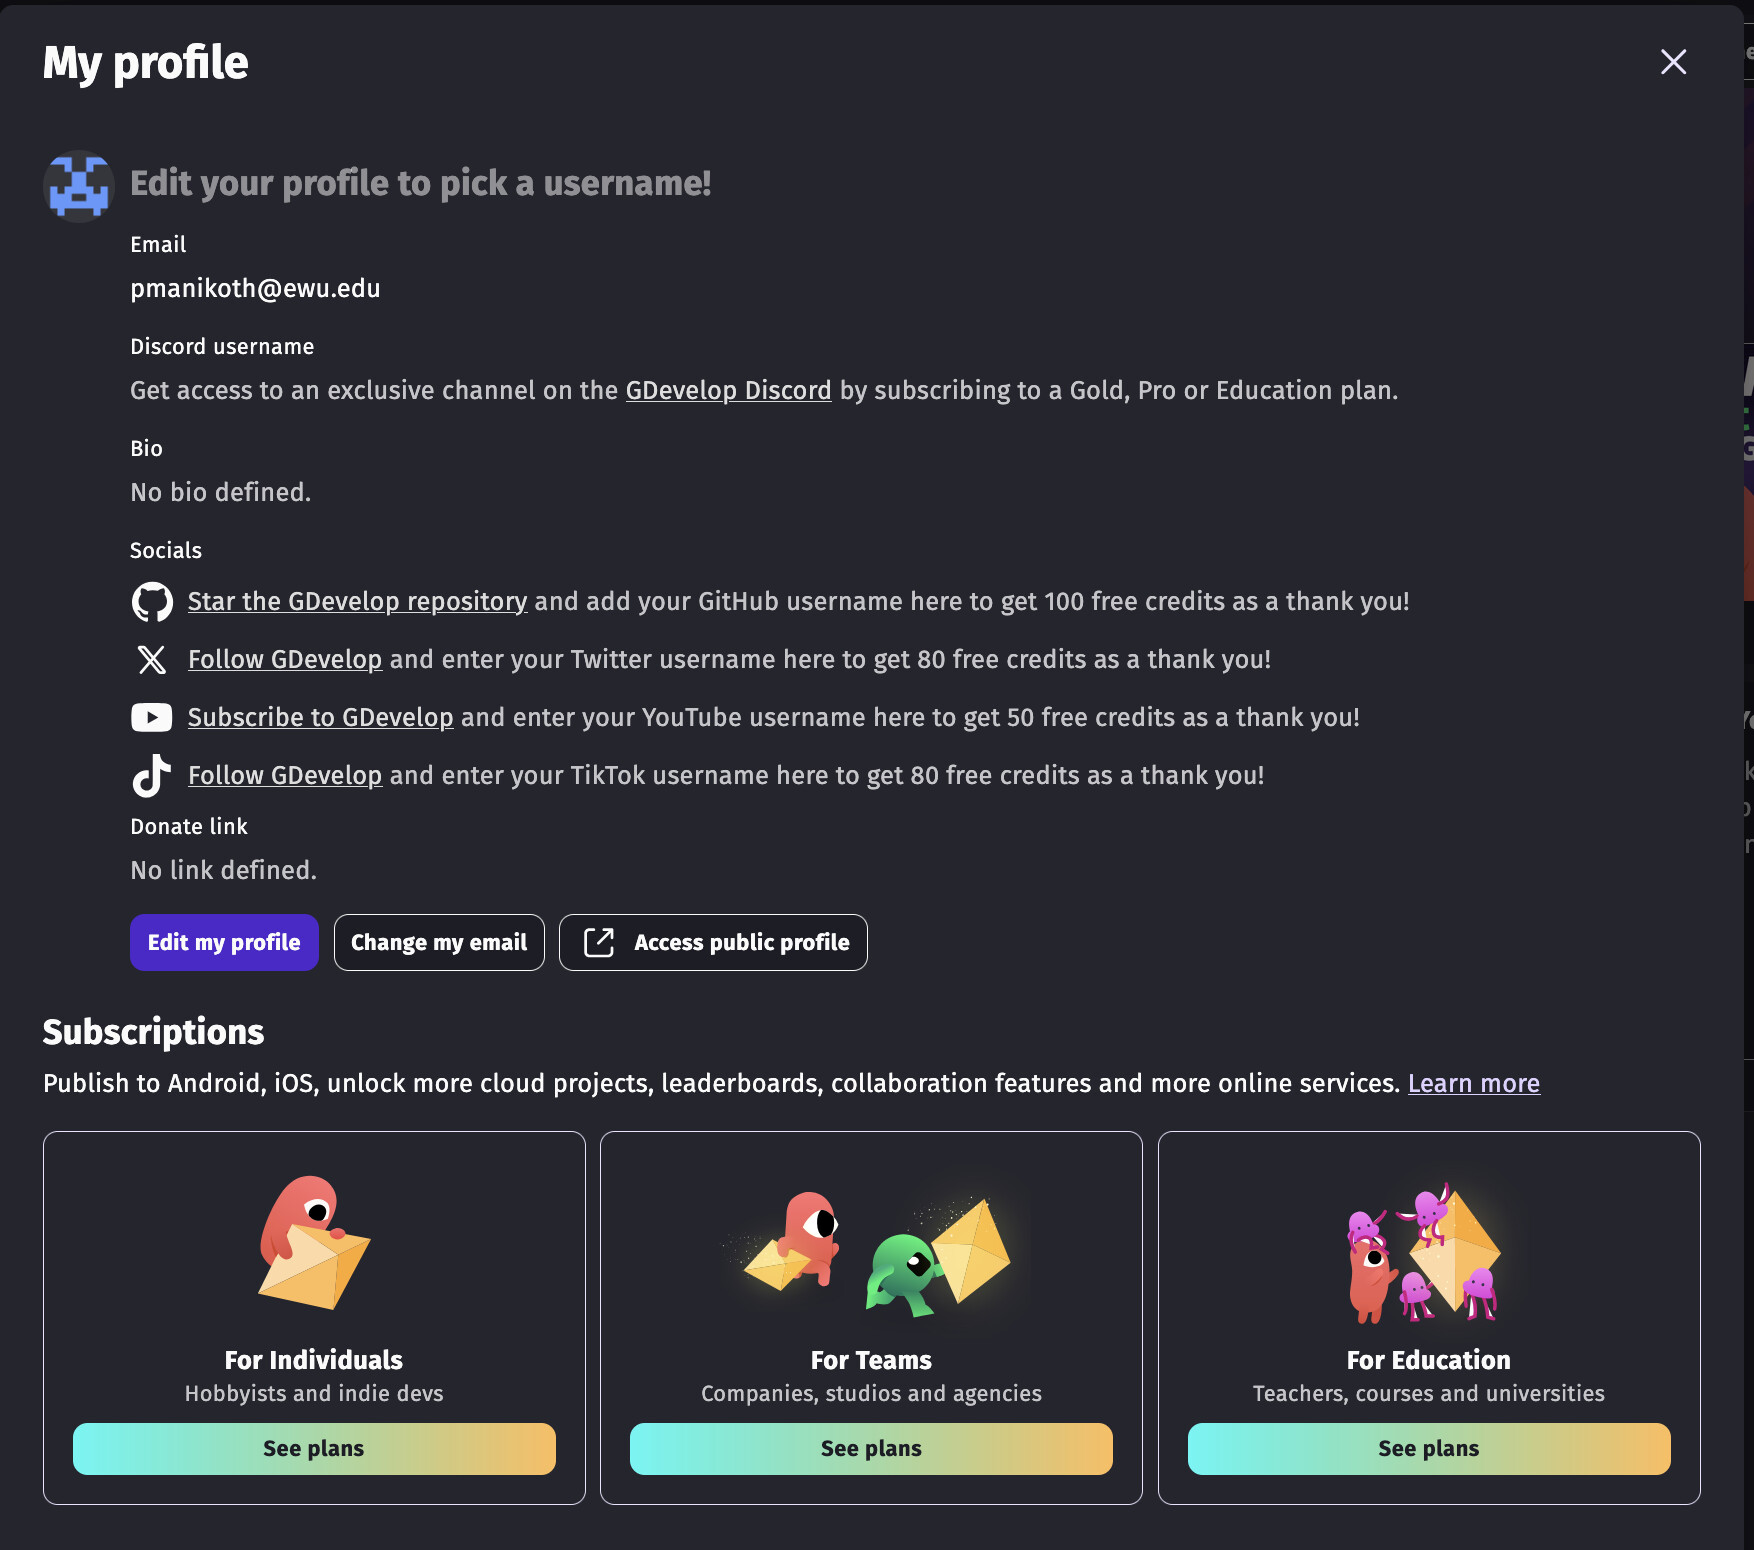Click the X (Twitter) icon
The width and height of the screenshot is (1754, 1550).
click(x=152, y=660)
